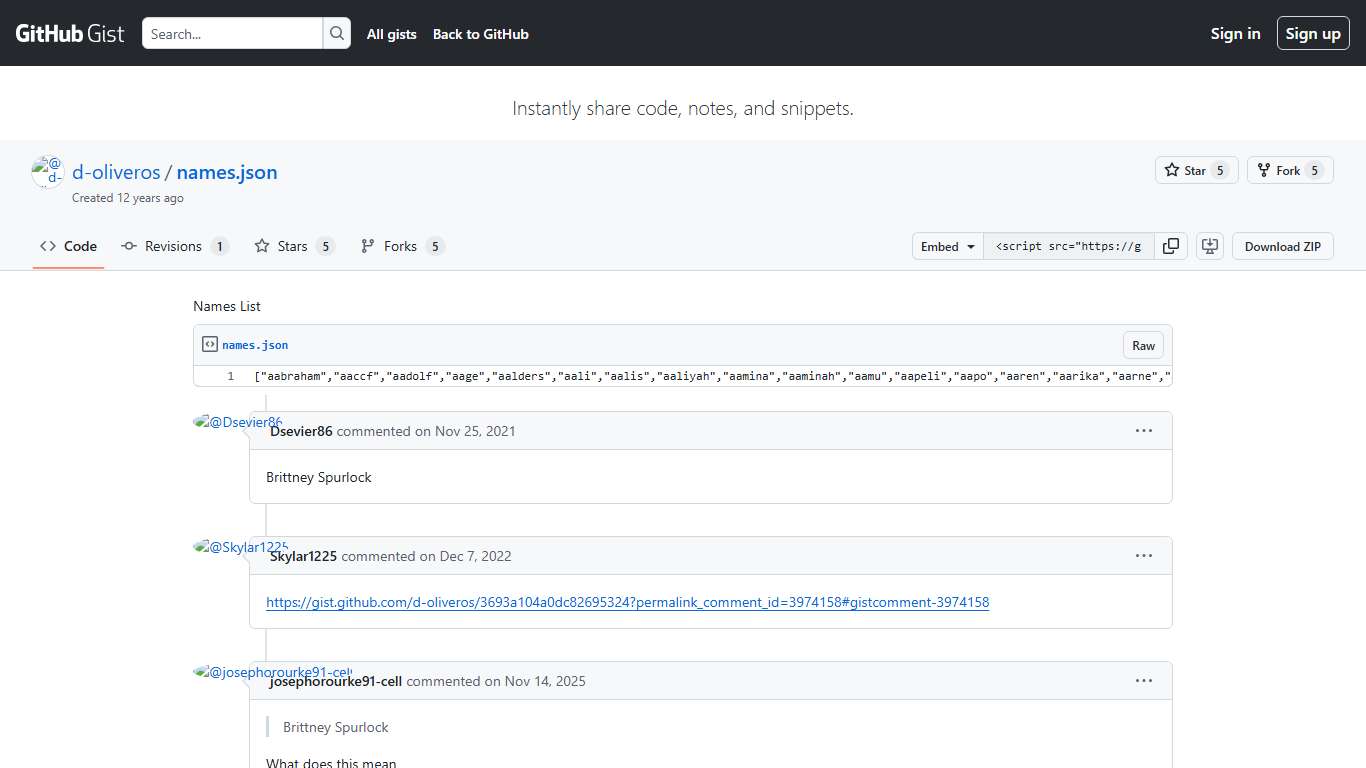
Task: Click the gist search input field
Action: coord(232,33)
